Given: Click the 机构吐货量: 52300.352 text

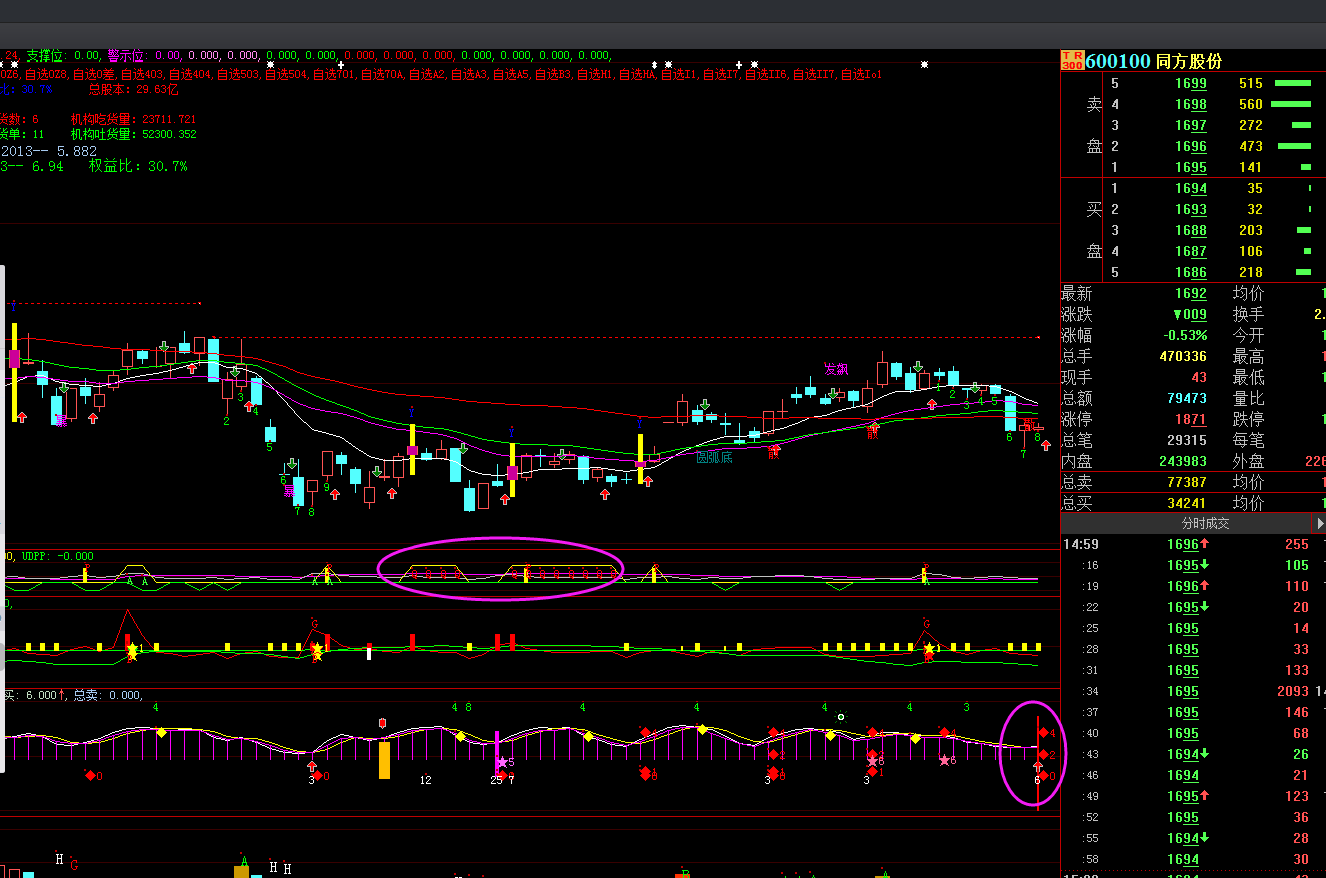Looking at the screenshot, I should tap(133, 134).
